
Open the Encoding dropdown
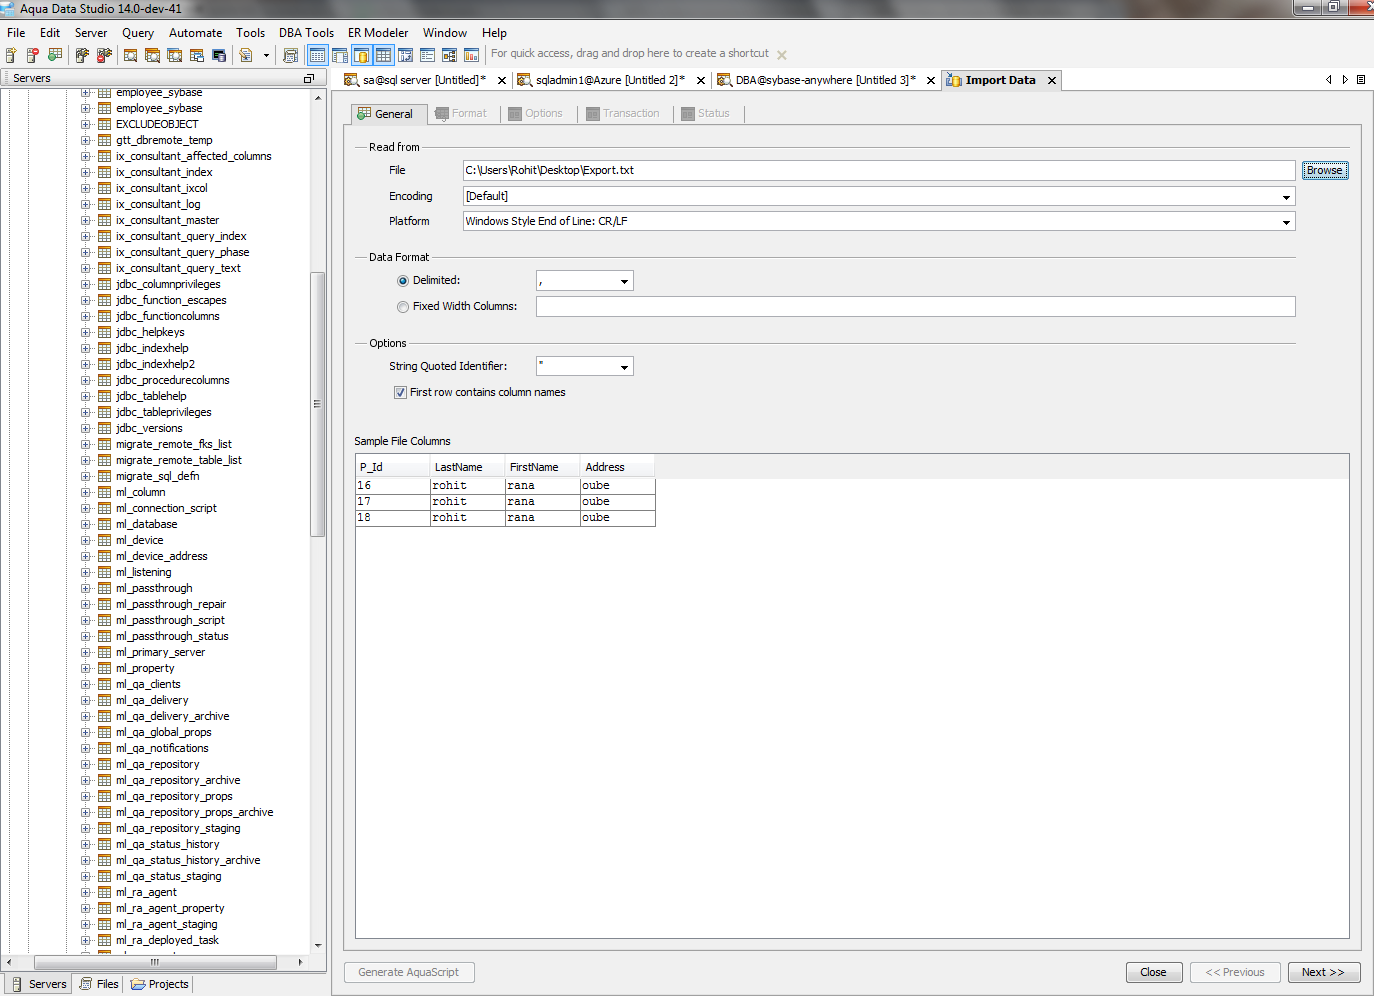pyautogui.click(x=1286, y=197)
